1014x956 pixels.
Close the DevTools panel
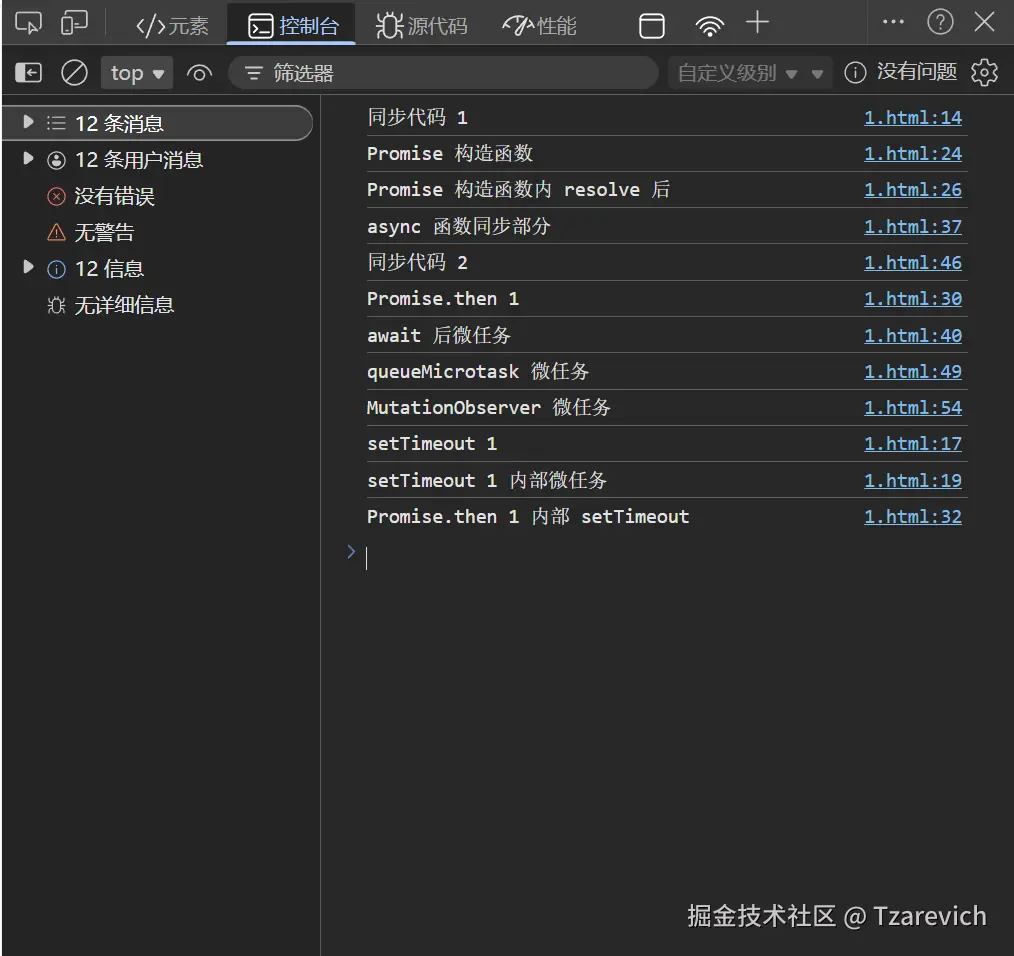point(984,22)
